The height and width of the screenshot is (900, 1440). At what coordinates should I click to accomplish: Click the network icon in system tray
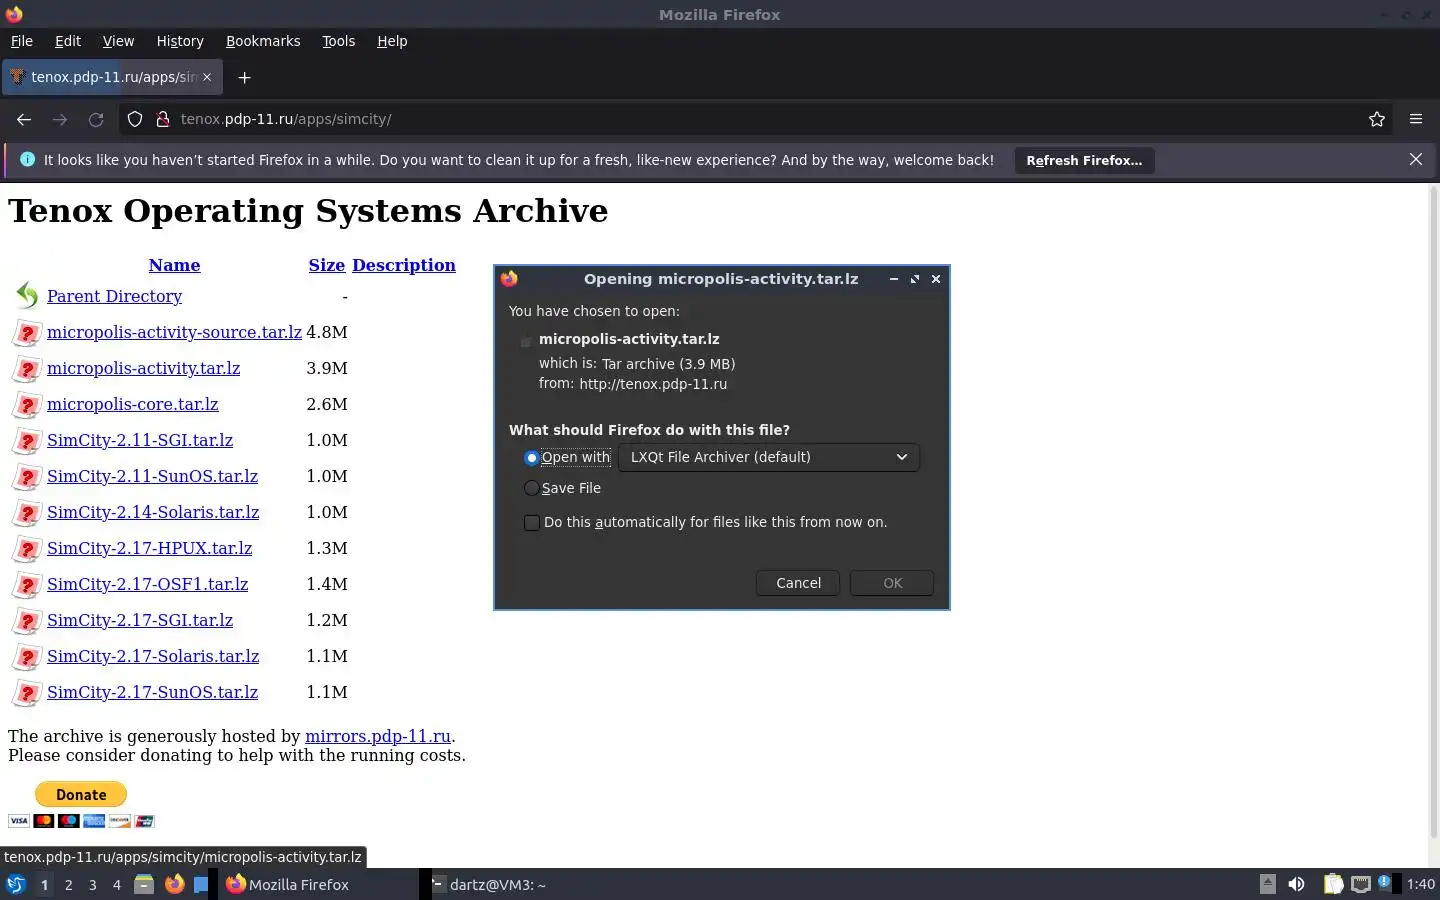1361,884
